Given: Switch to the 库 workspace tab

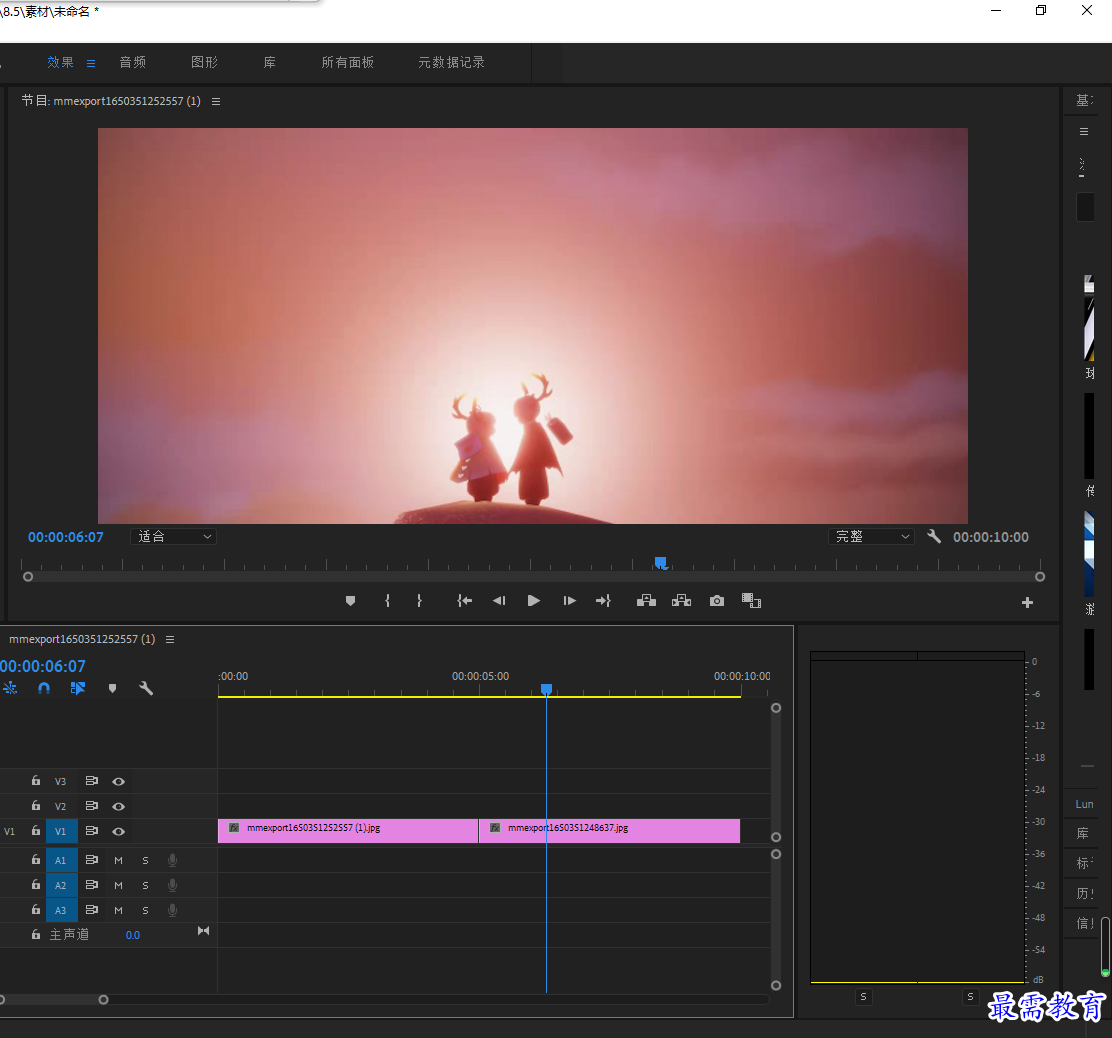Looking at the screenshot, I should pyautogui.click(x=269, y=62).
